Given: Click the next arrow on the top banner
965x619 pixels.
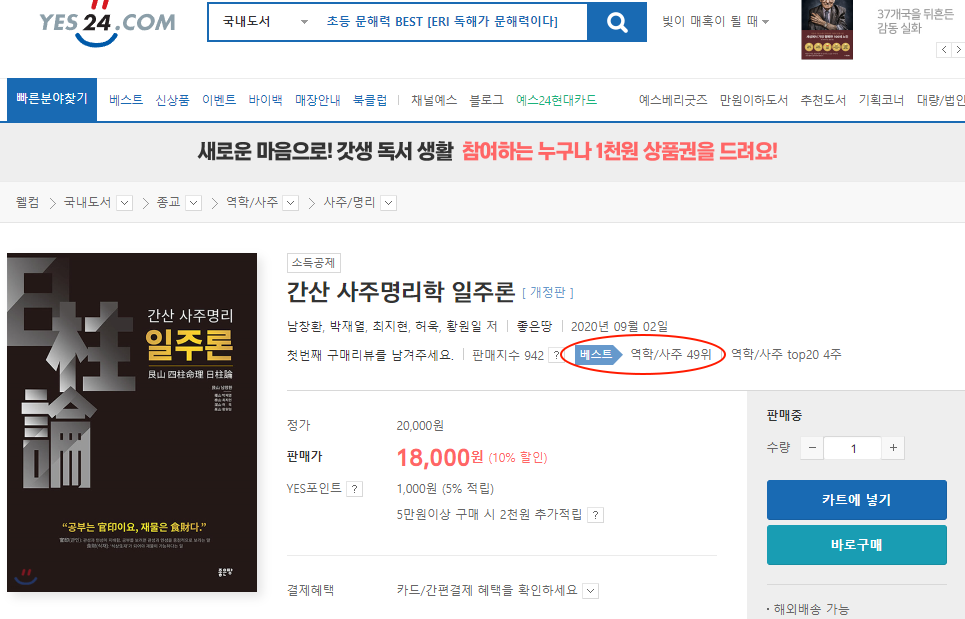Looking at the screenshot, I should (x=958, y=49).
